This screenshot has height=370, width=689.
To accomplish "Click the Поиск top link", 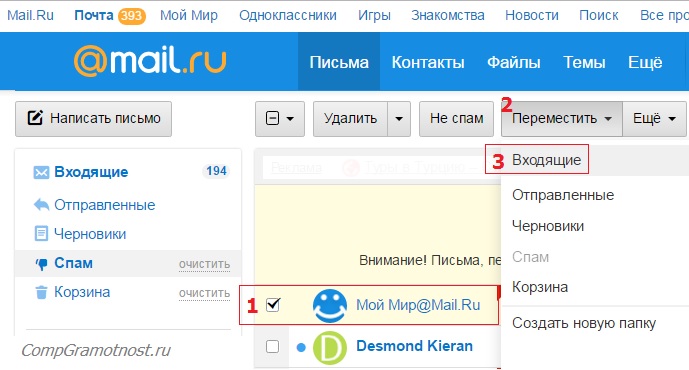I will 598,15.
